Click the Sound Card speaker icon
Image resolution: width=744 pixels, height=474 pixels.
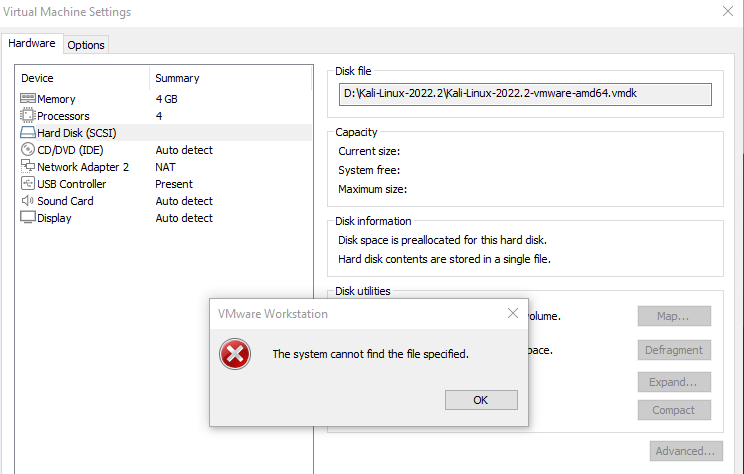tap(28, 201)
